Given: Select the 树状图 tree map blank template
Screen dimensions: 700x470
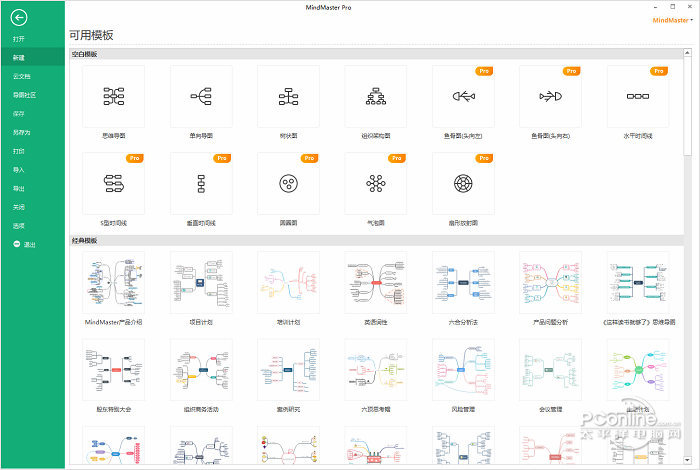Looking at the screenshot, I should [288, 96].
